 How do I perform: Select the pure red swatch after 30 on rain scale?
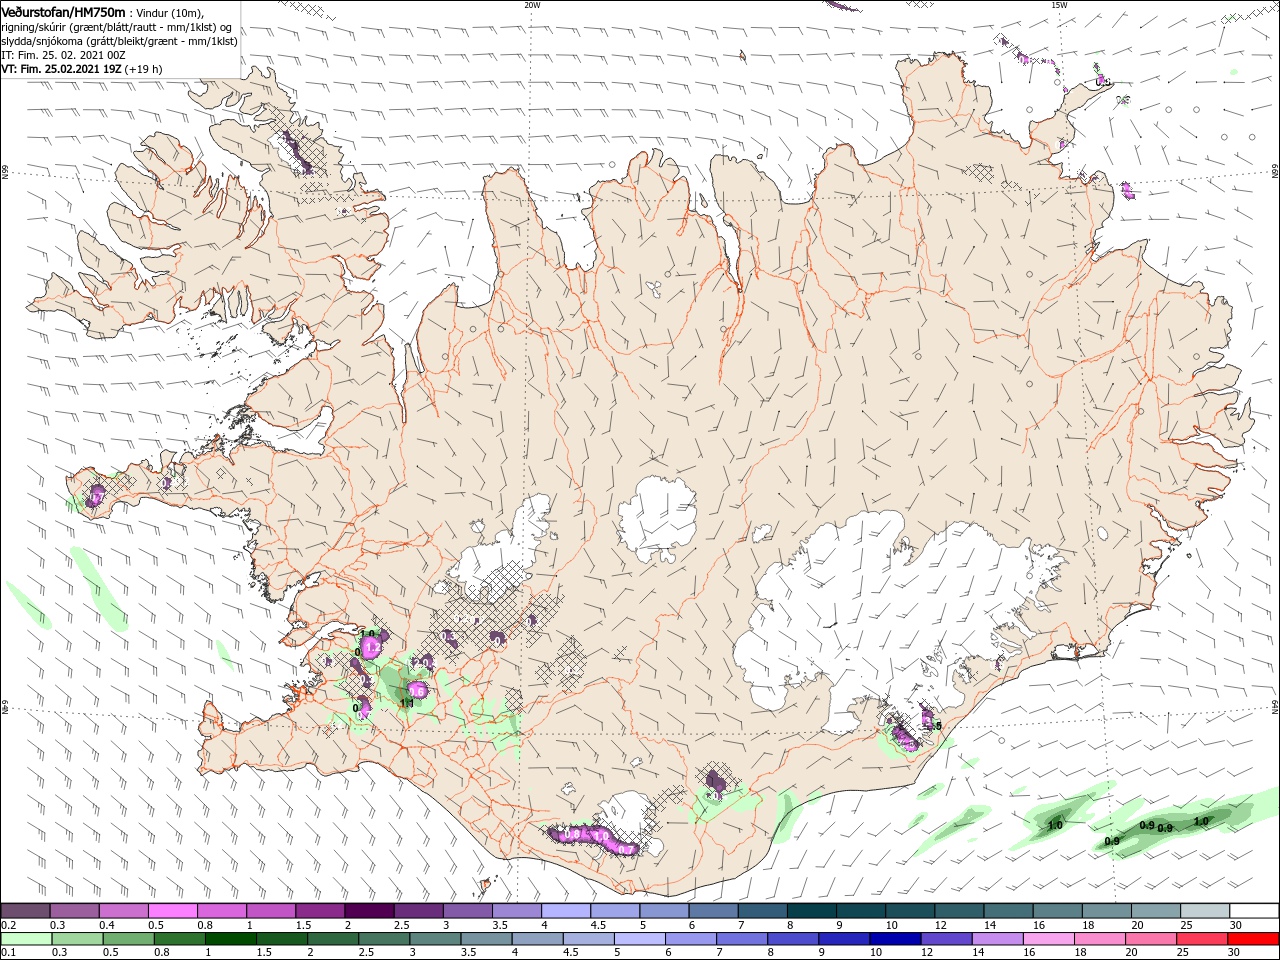(1254, 939)
